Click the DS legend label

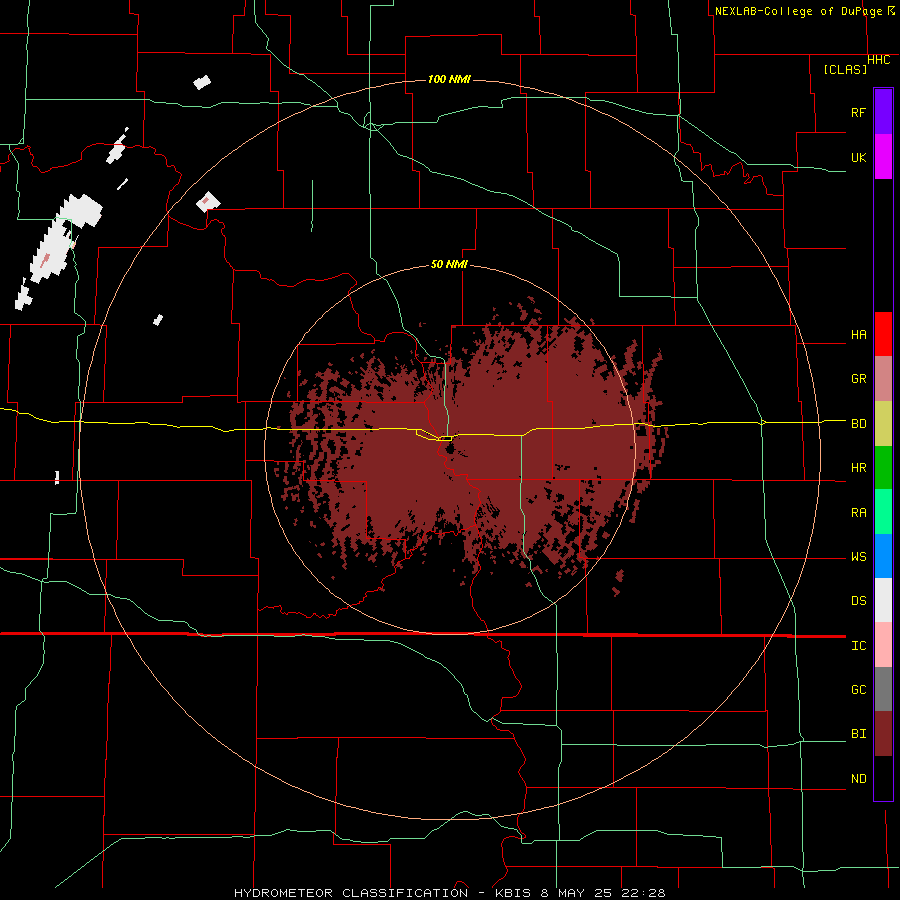click(x=858, y=601)
